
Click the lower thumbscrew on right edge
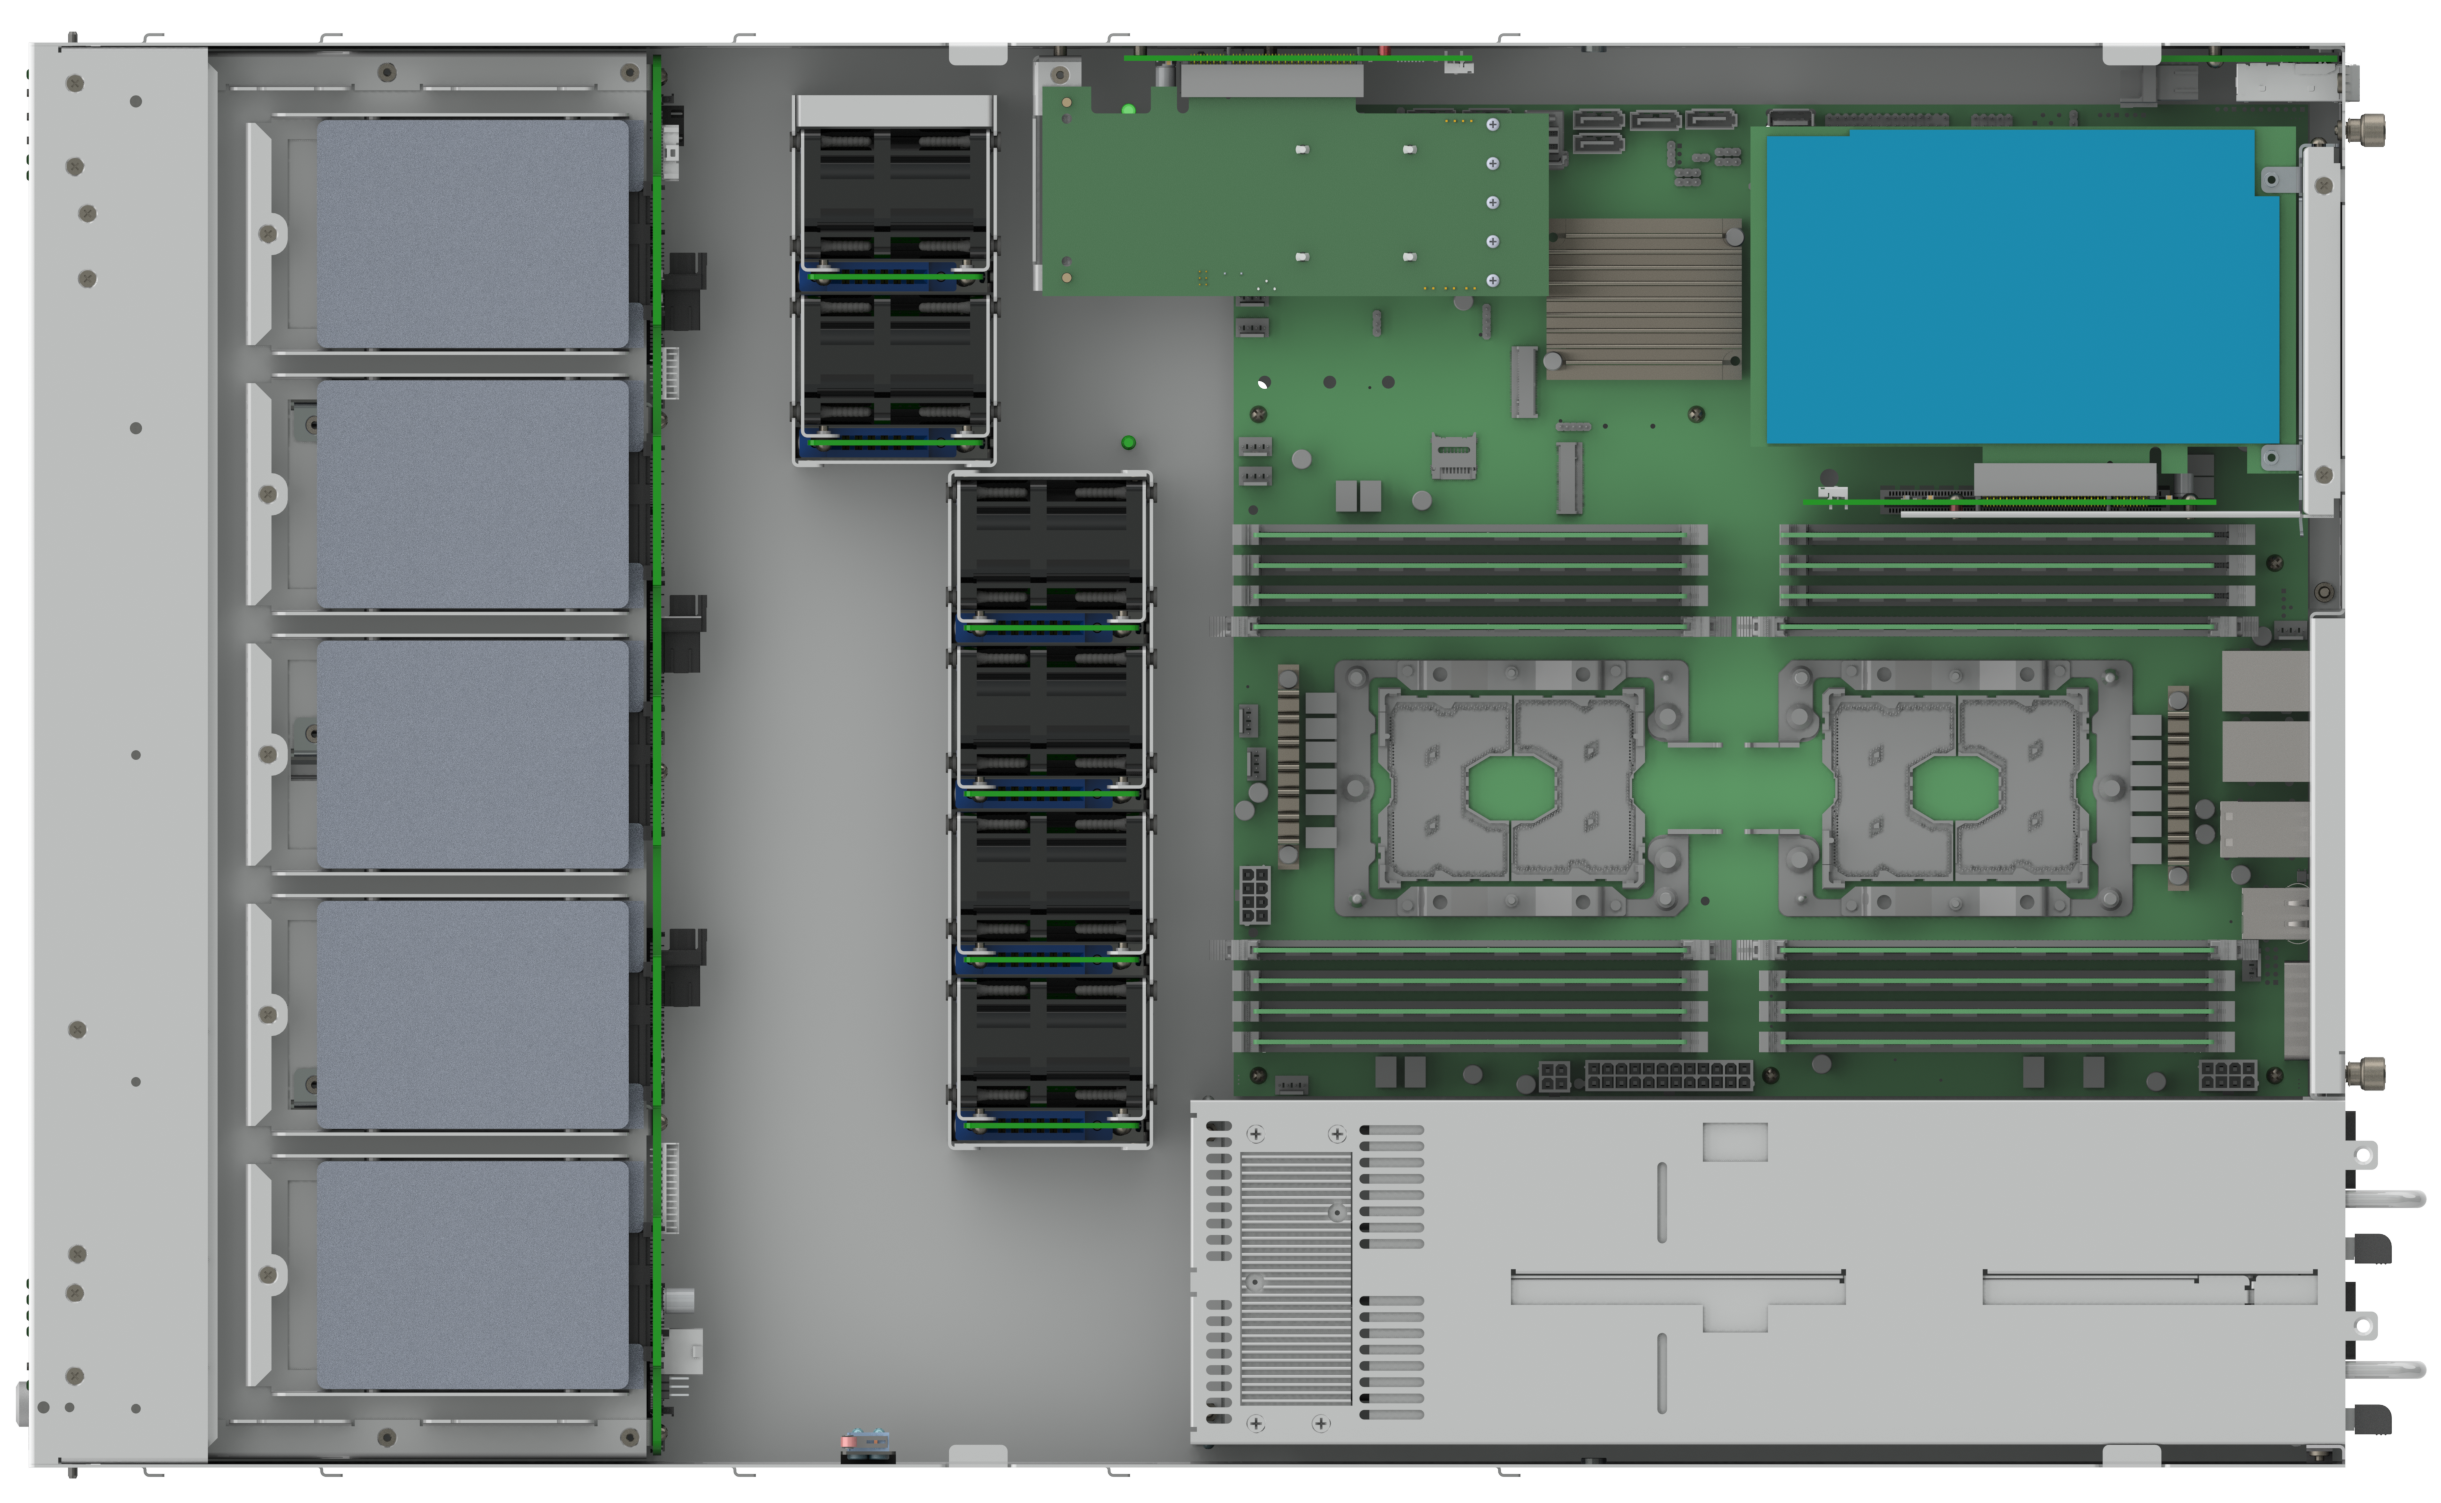click(2370, 1074)
